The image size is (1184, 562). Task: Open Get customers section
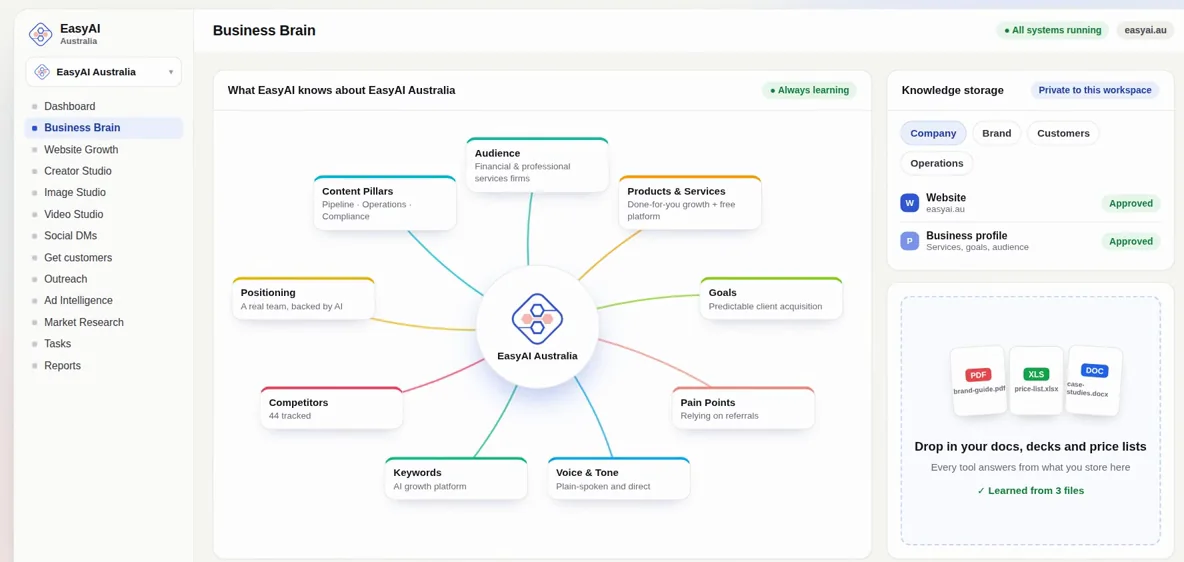[103, 258]
